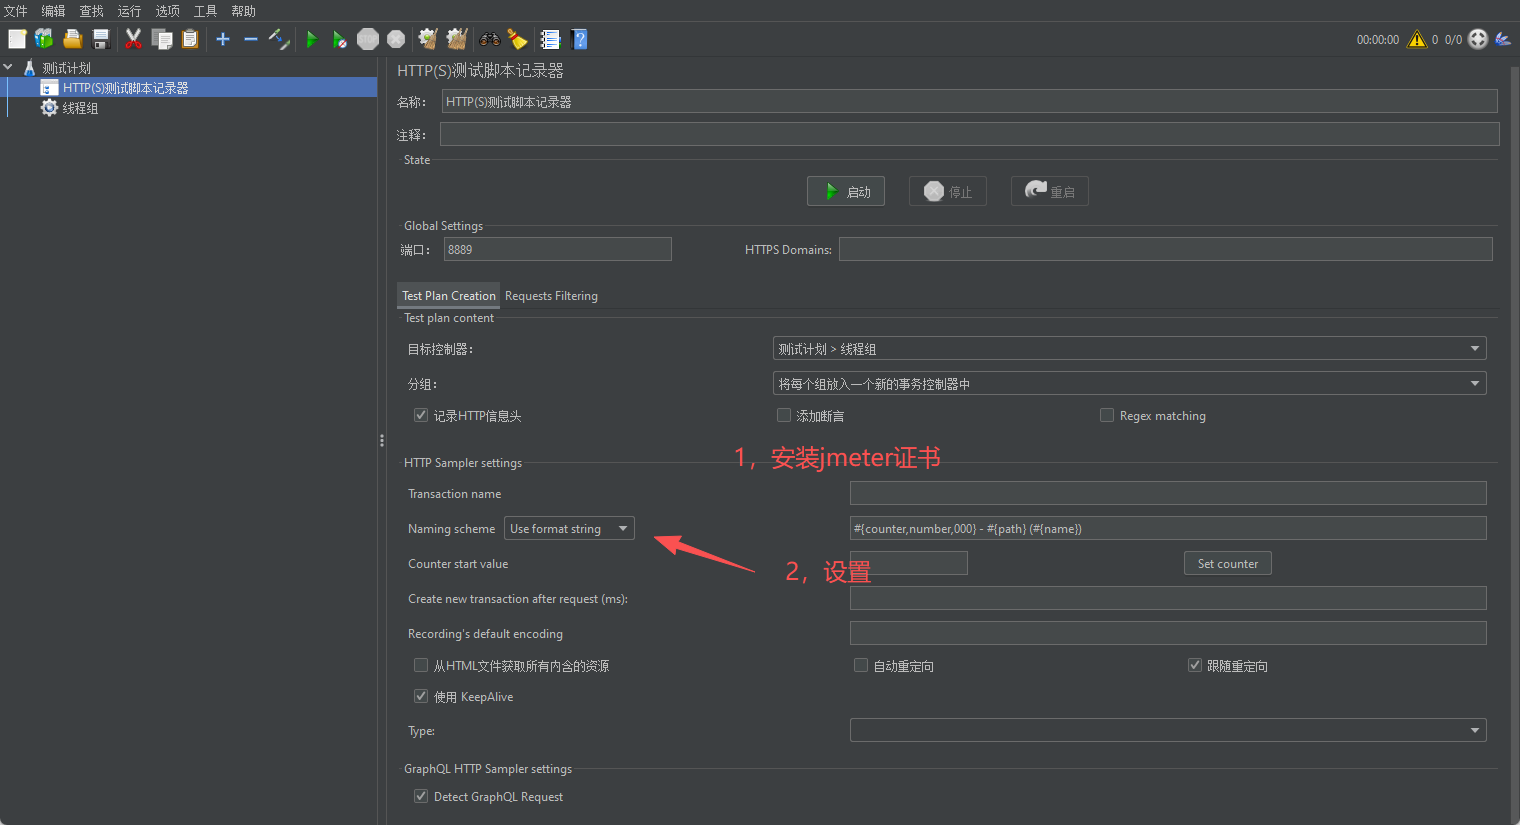The height and width of the screenshot is (825, 1520).
Task: Switch to the Test Plan Creation tab
Action: pos(449,295)
